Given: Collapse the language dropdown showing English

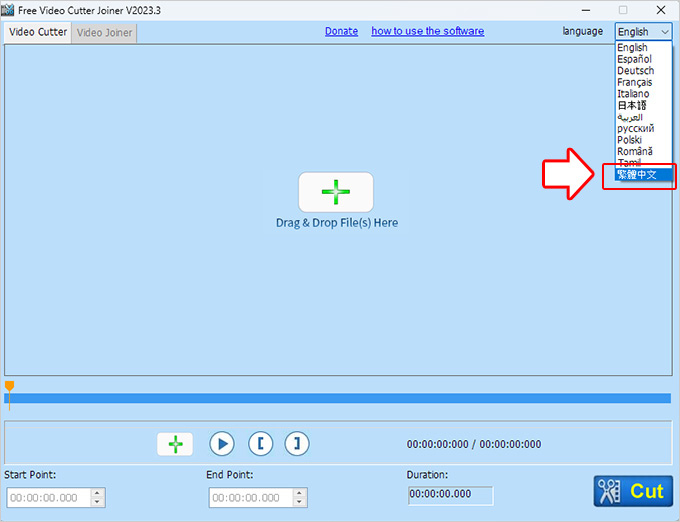Looking at the screenshot, I should 643,32.
